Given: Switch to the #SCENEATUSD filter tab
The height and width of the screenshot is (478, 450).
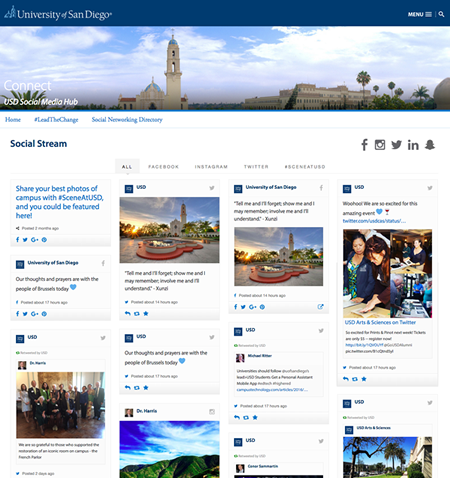Looking at the screenshot, I should pyautogui.click(x=305, y=166).
